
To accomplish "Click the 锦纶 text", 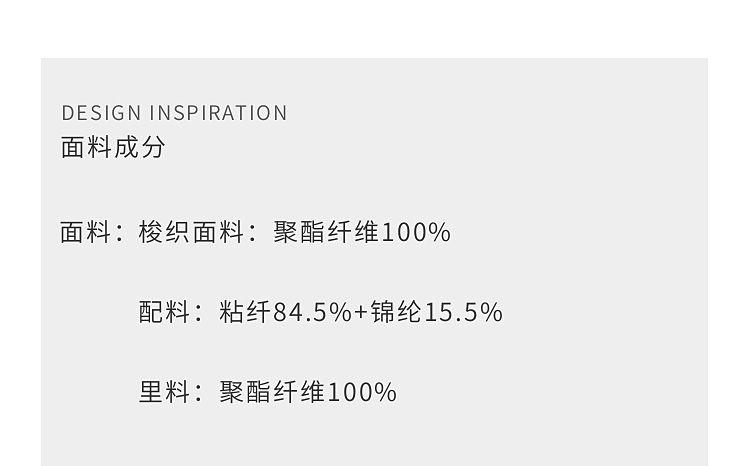I will [x=396, y=312].
